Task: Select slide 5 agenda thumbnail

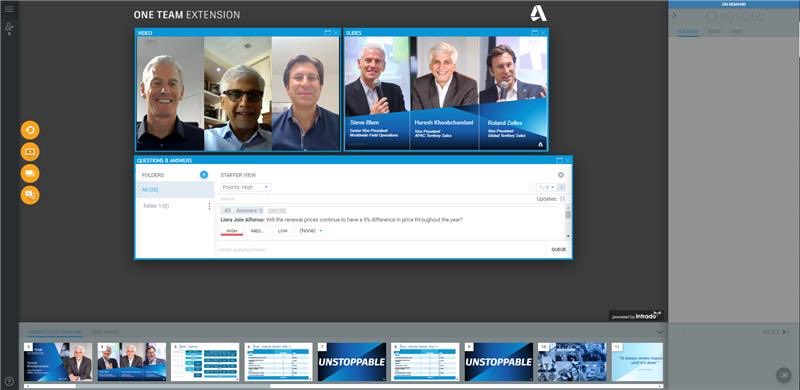Action: (205, 362)
